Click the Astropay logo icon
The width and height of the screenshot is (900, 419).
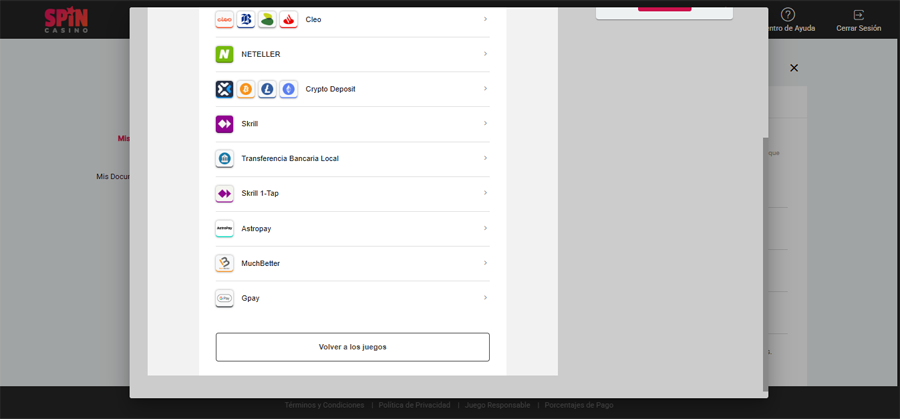pyautogui.click(x=224, y=228)
